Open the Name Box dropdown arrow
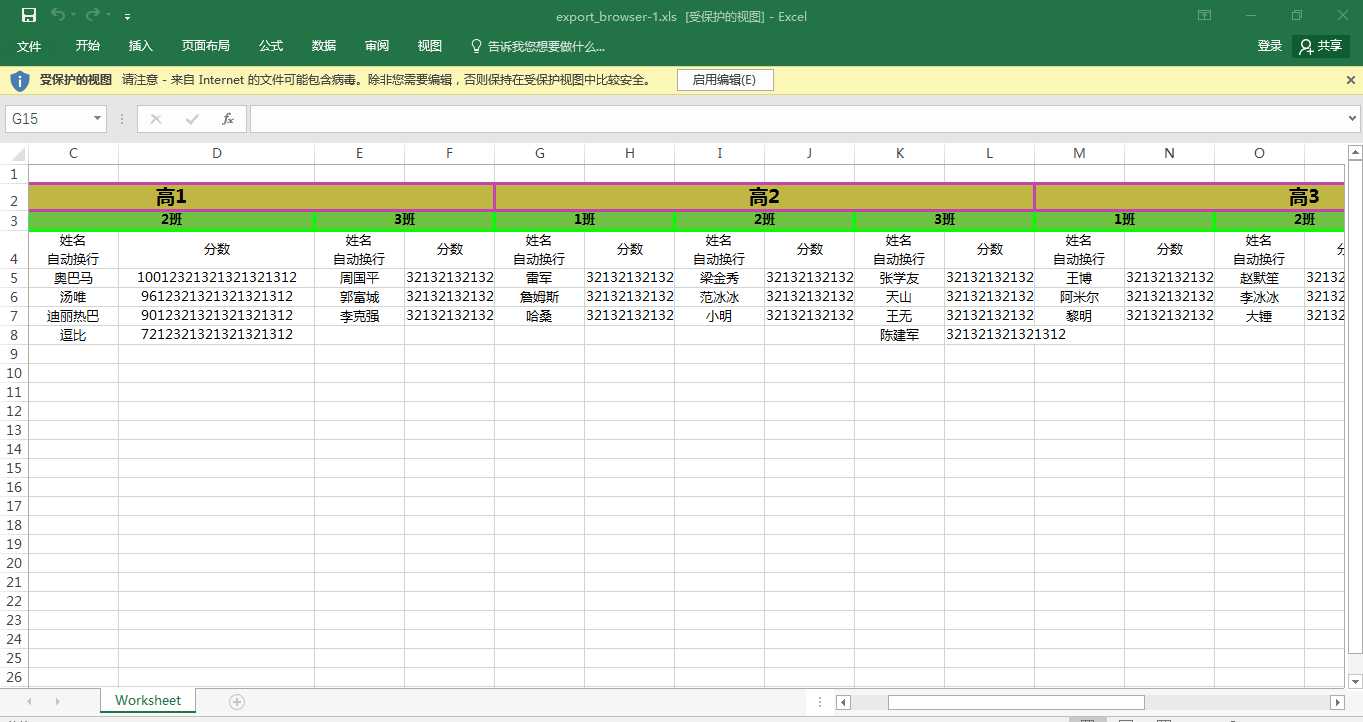1363x722 pixels. tap(97, 119)
